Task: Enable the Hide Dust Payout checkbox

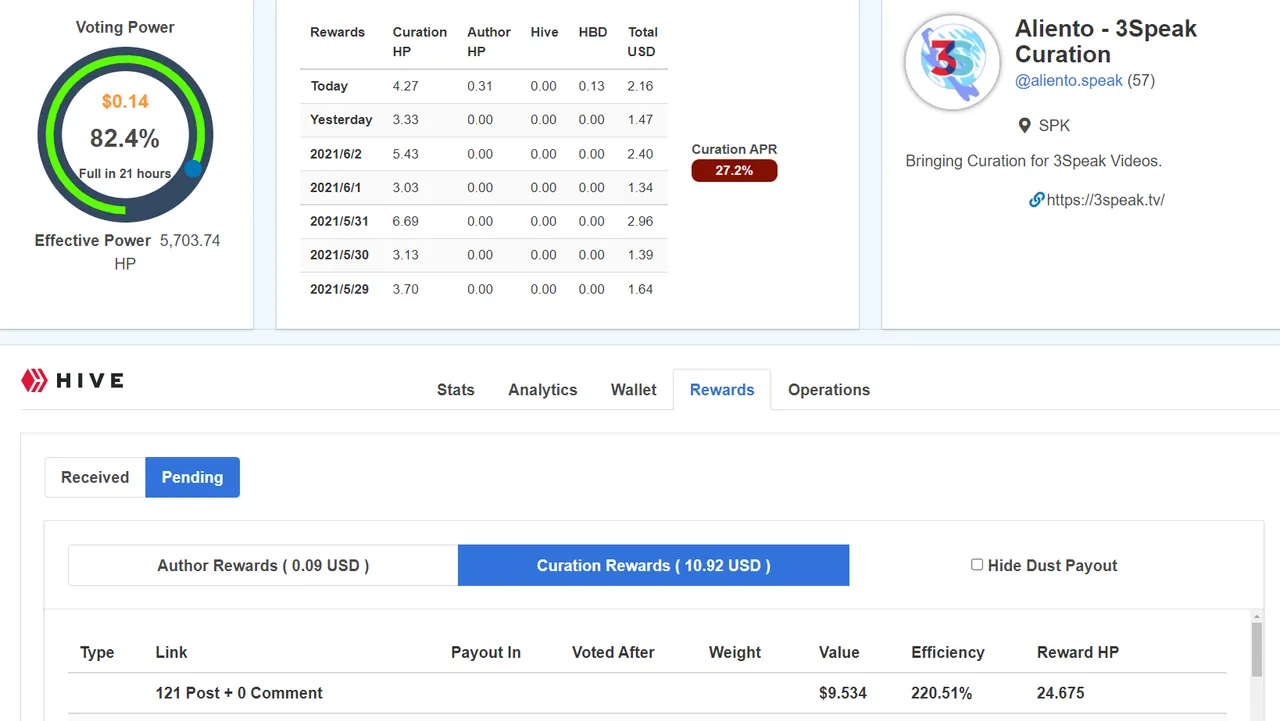Action: pos(977,565)
